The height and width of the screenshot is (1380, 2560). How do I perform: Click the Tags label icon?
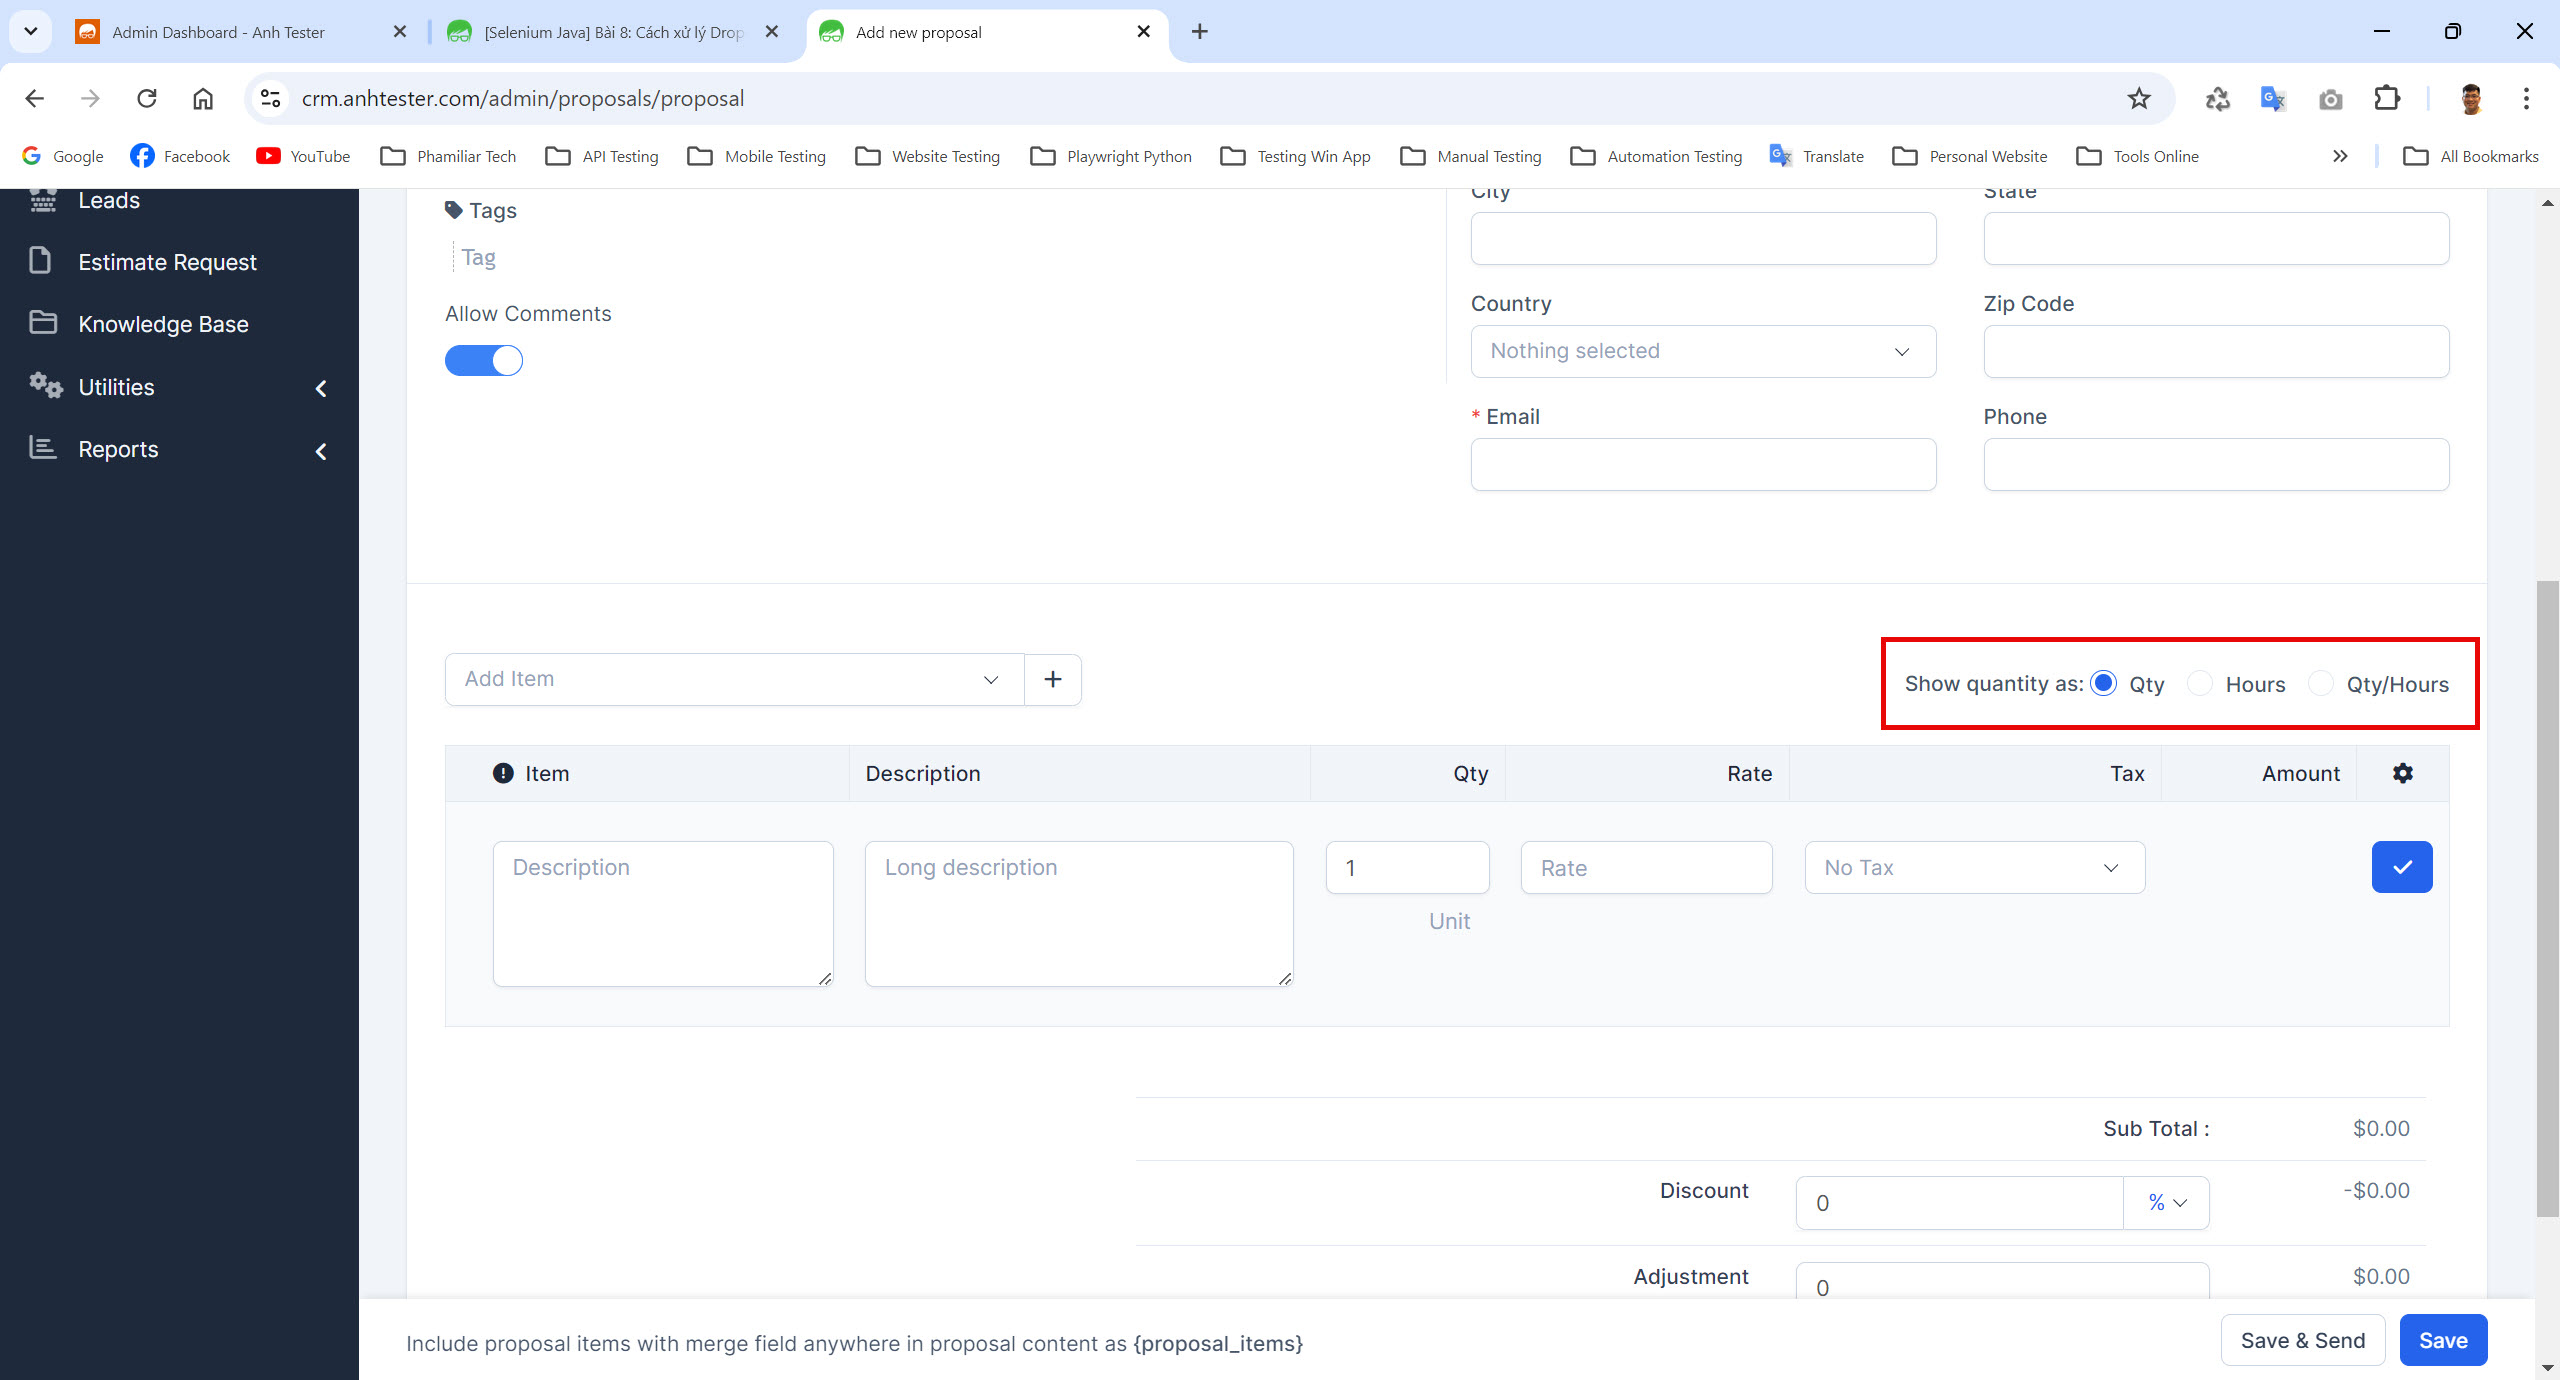(x=454, y=210)
